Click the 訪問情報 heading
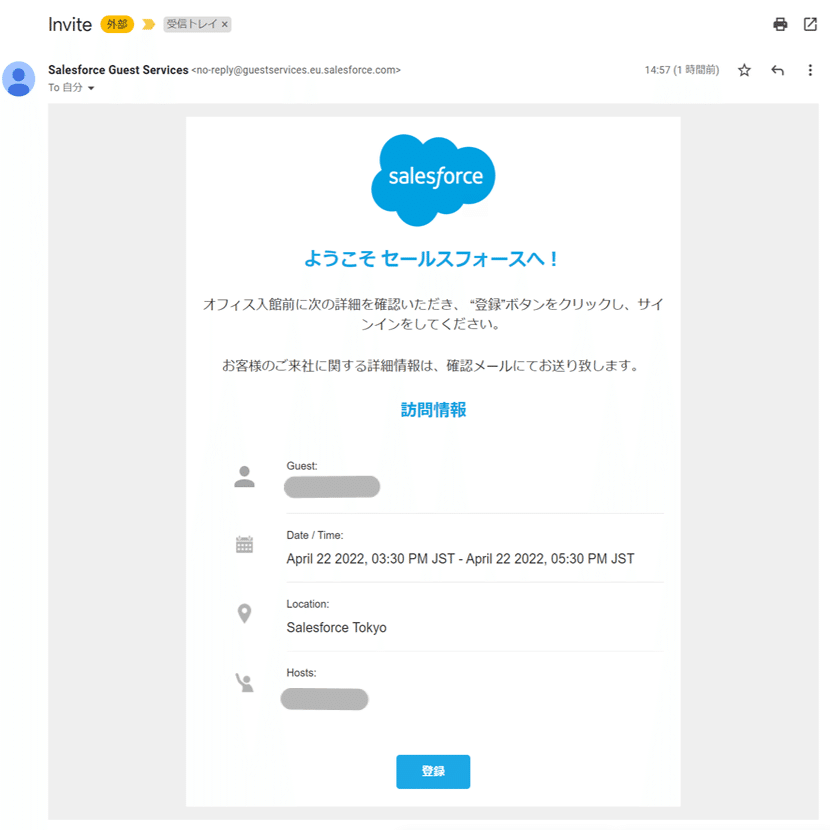 pos(433,410)
